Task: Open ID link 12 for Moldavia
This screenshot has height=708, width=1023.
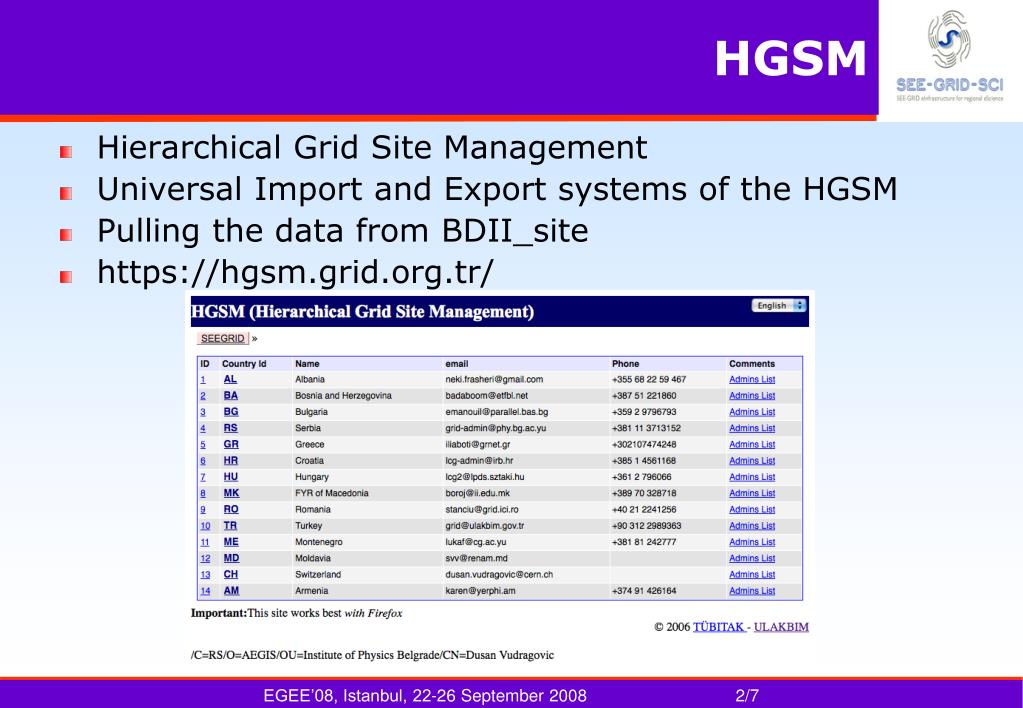Action: click(206, 559)
